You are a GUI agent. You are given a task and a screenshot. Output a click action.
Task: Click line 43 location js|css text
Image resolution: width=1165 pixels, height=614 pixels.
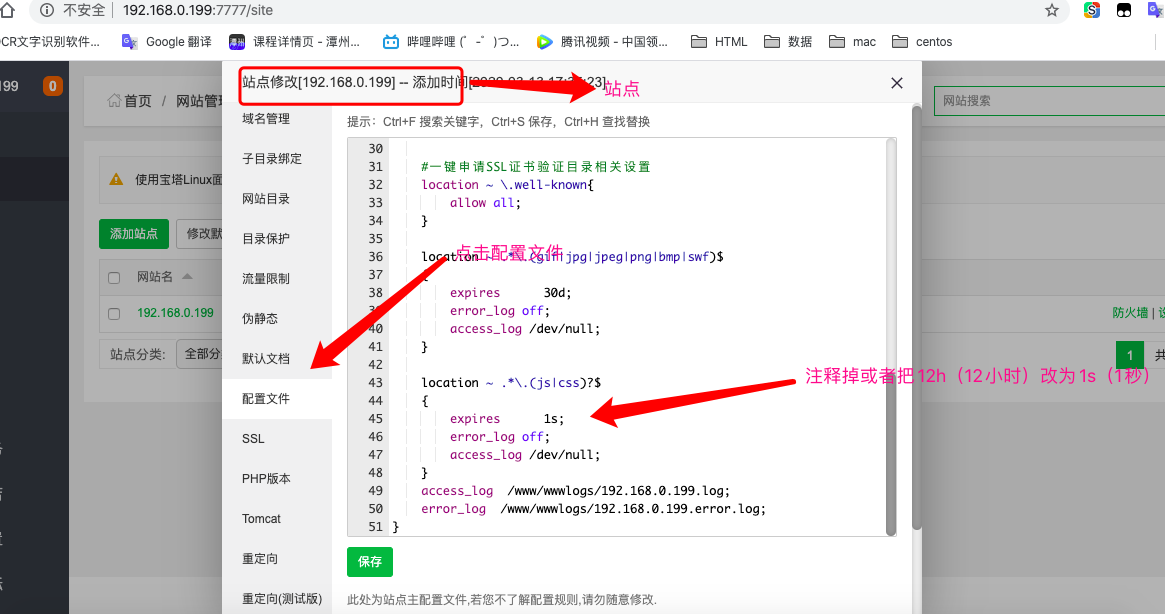coord(511,383)
